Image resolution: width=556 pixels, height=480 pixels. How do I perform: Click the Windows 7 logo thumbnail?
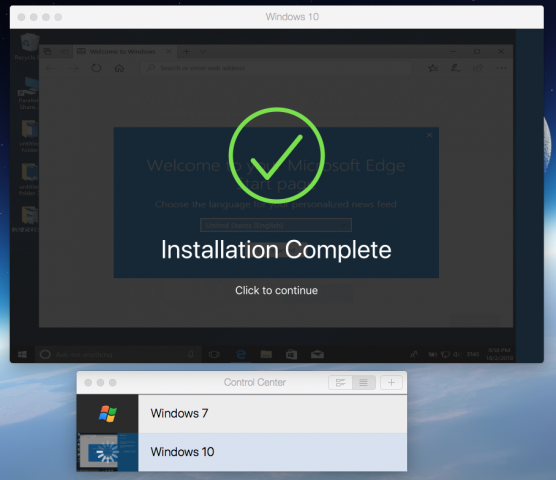coord(107,414)
